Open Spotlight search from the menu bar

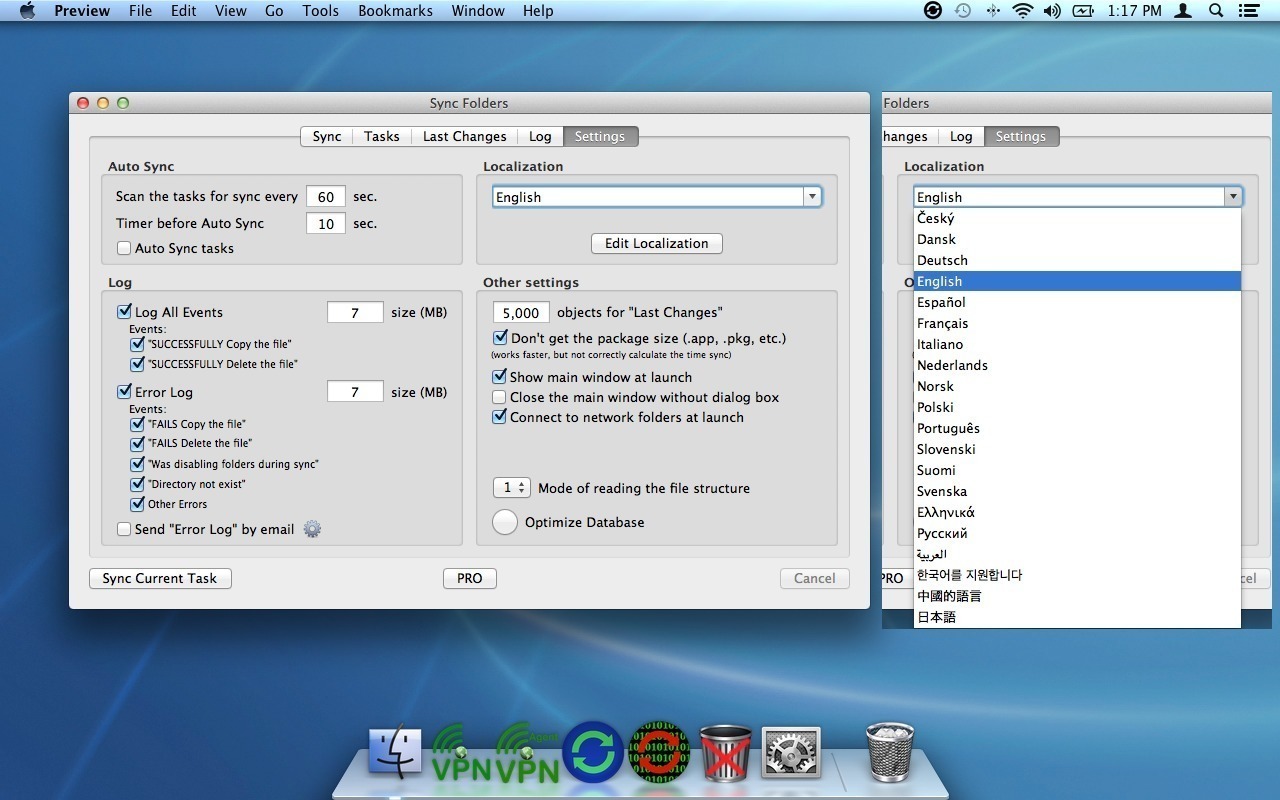1214,11
